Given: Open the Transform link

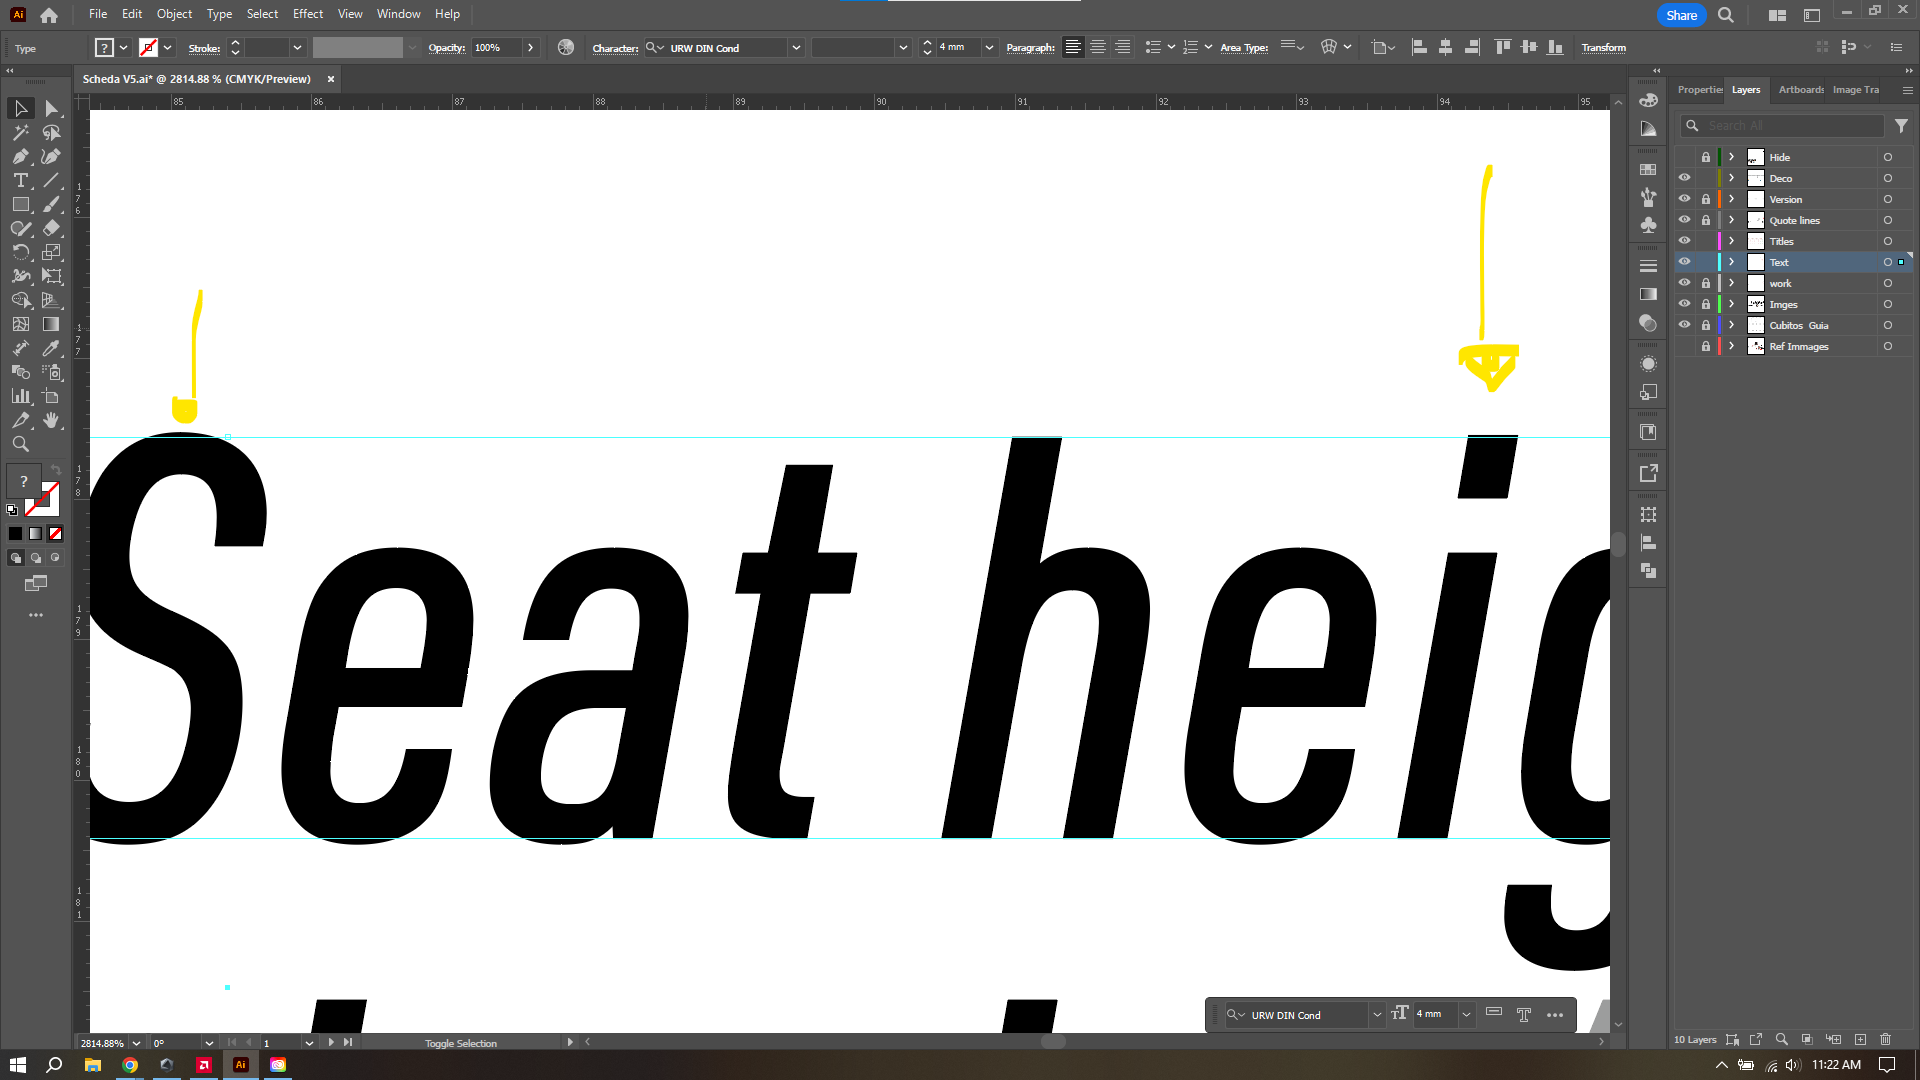Looking at the screenshot, I should point(1603,48).
